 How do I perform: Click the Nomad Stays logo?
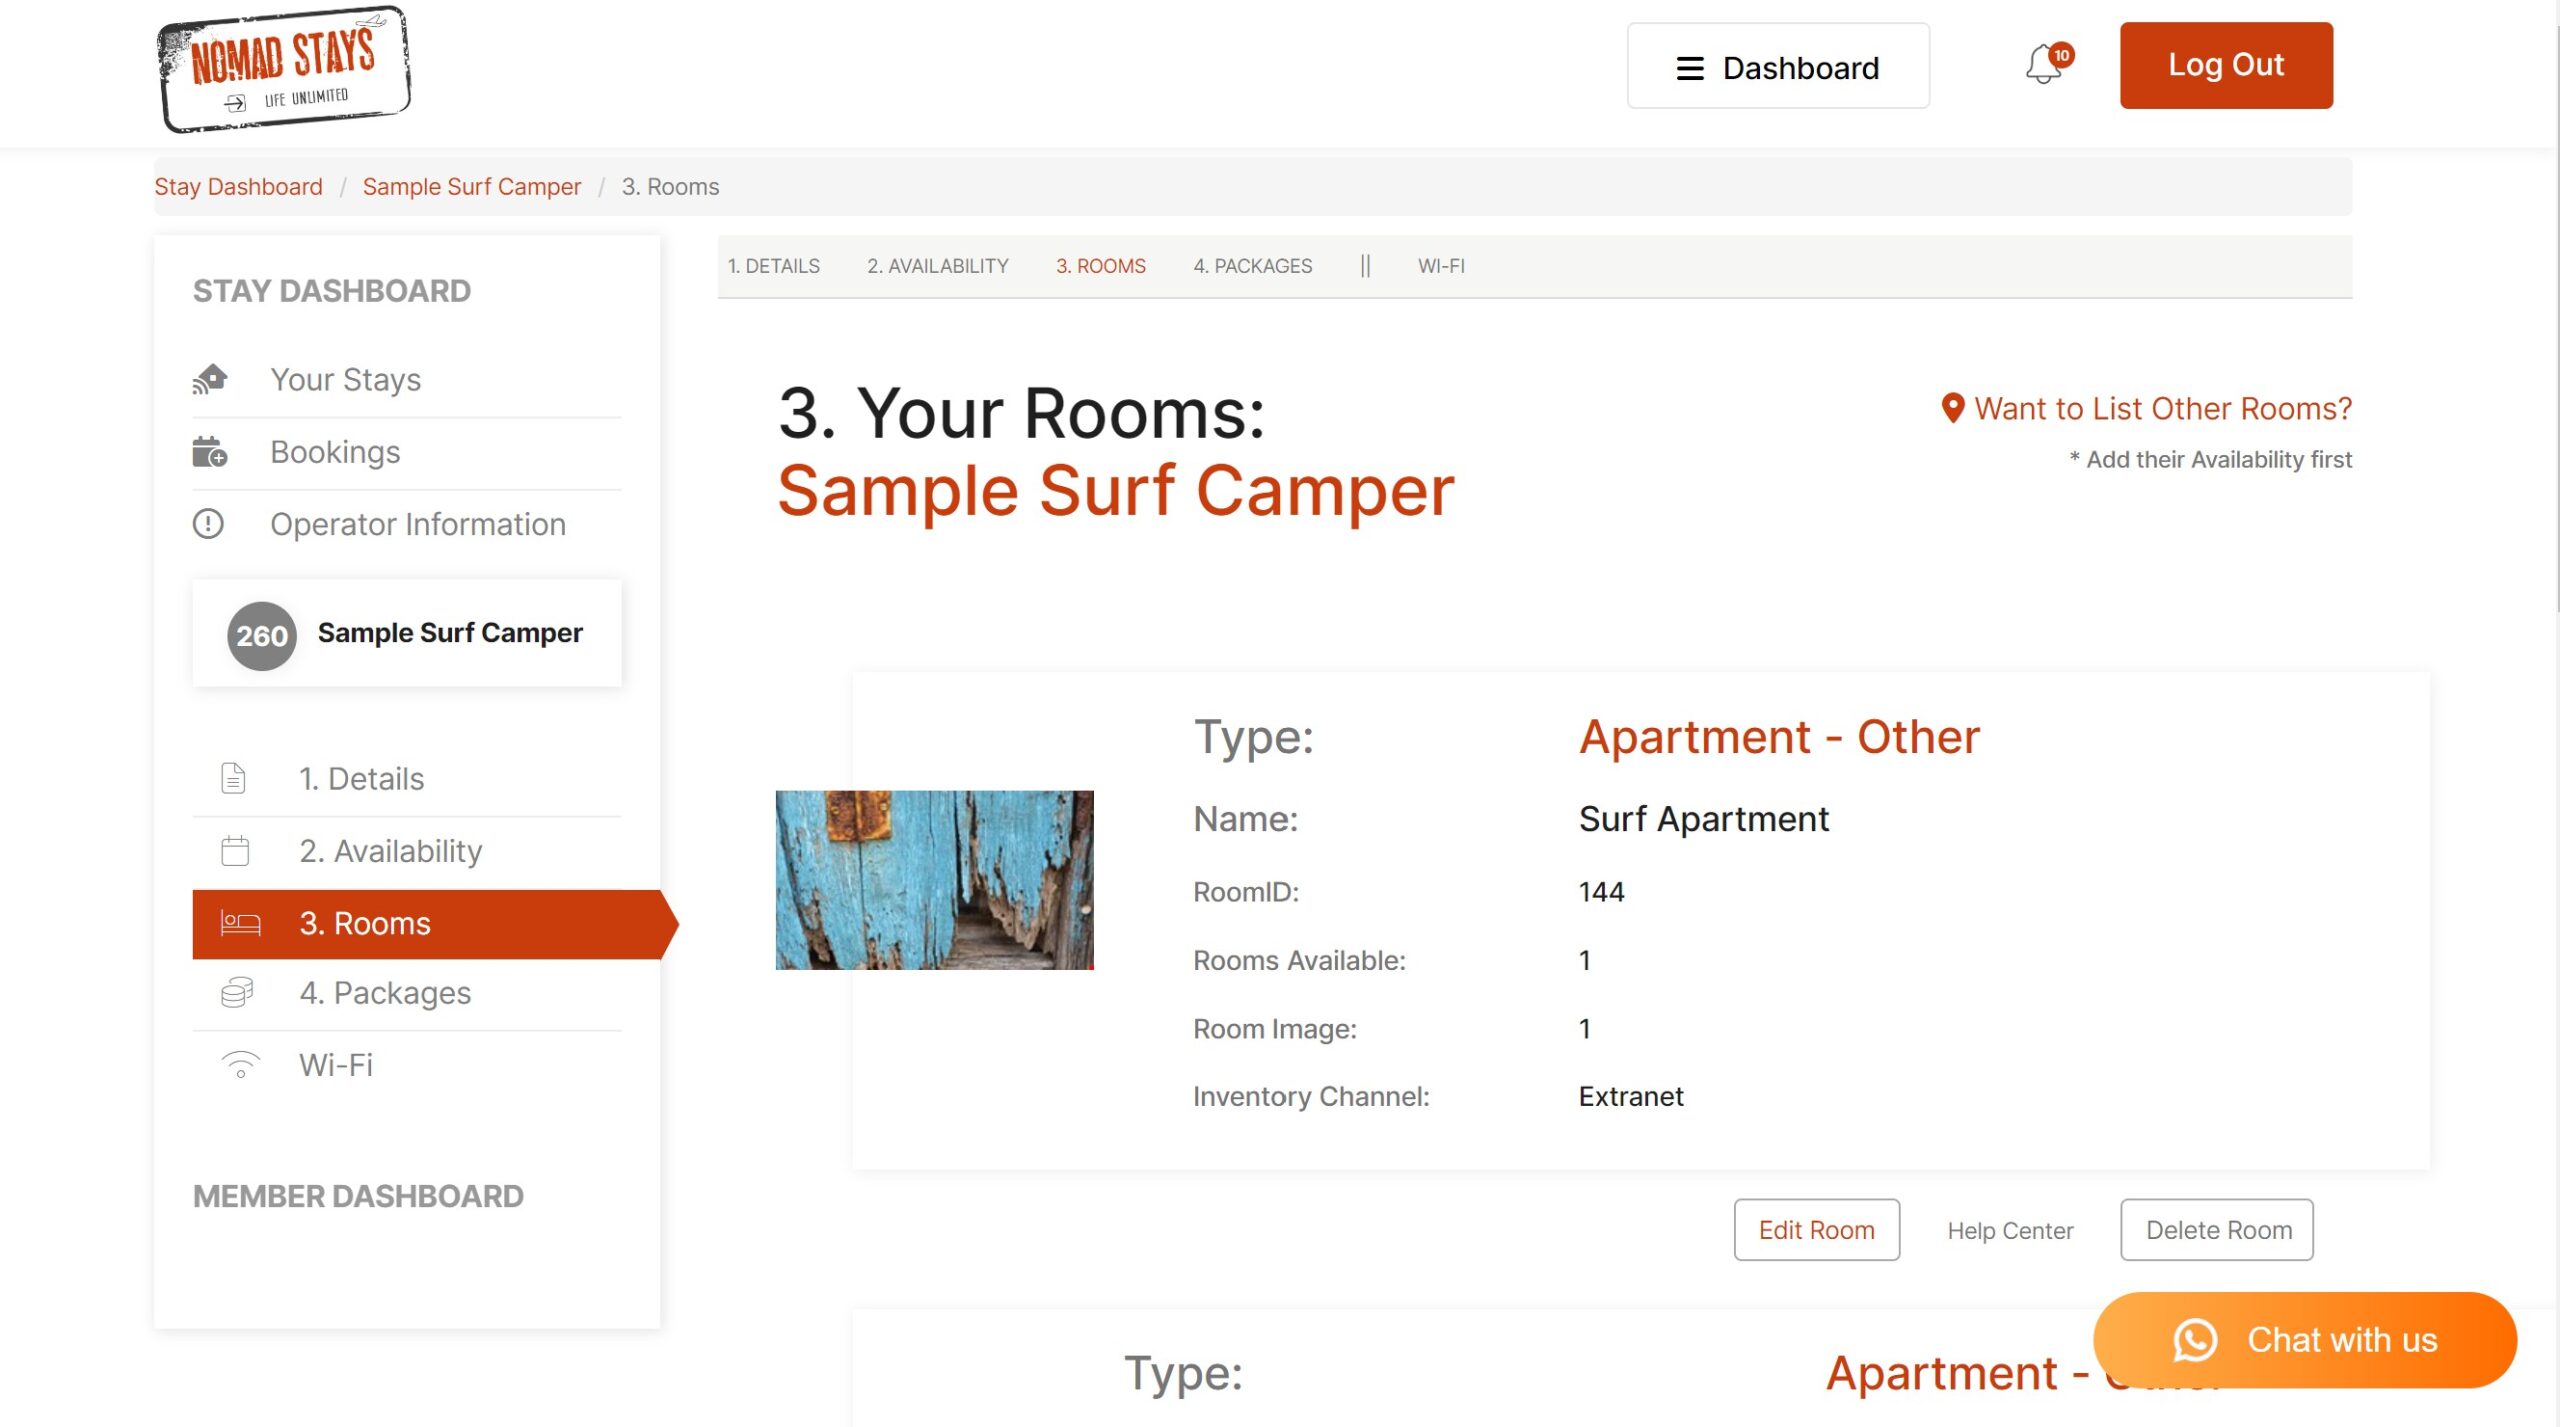point(284,68)
